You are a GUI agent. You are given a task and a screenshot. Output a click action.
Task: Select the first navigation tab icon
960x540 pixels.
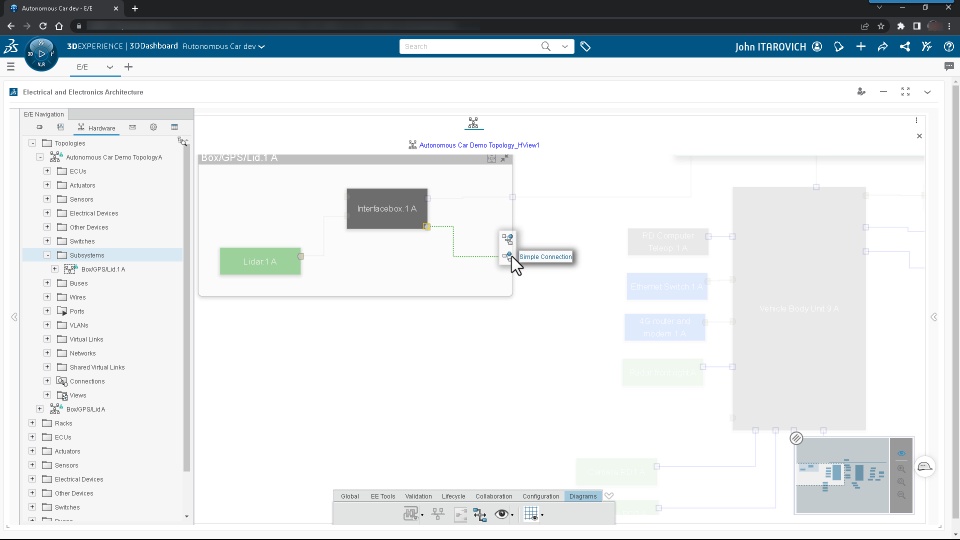coord(39,127)
